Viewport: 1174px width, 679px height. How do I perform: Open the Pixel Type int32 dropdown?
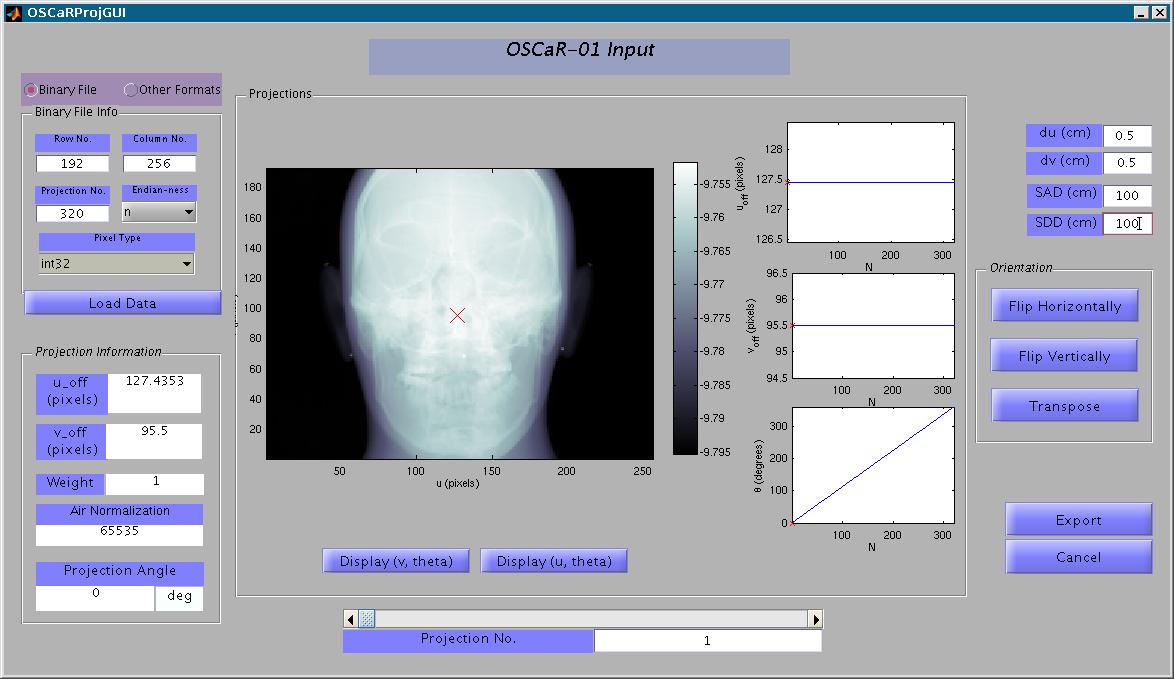tap(116, 264)
